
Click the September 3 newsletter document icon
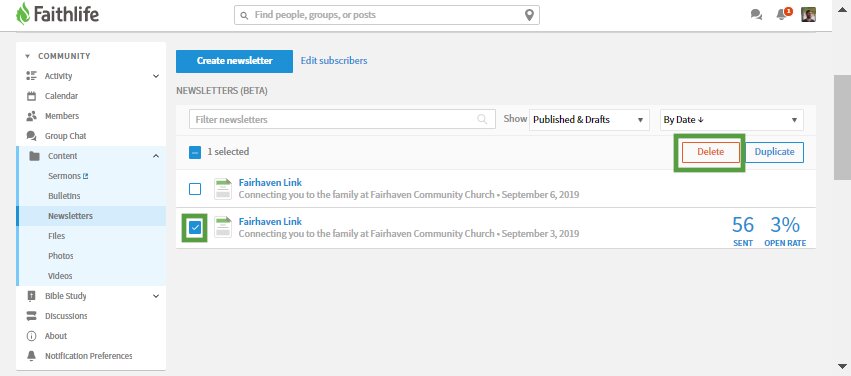pyautogui.click(x=223, y=227)
